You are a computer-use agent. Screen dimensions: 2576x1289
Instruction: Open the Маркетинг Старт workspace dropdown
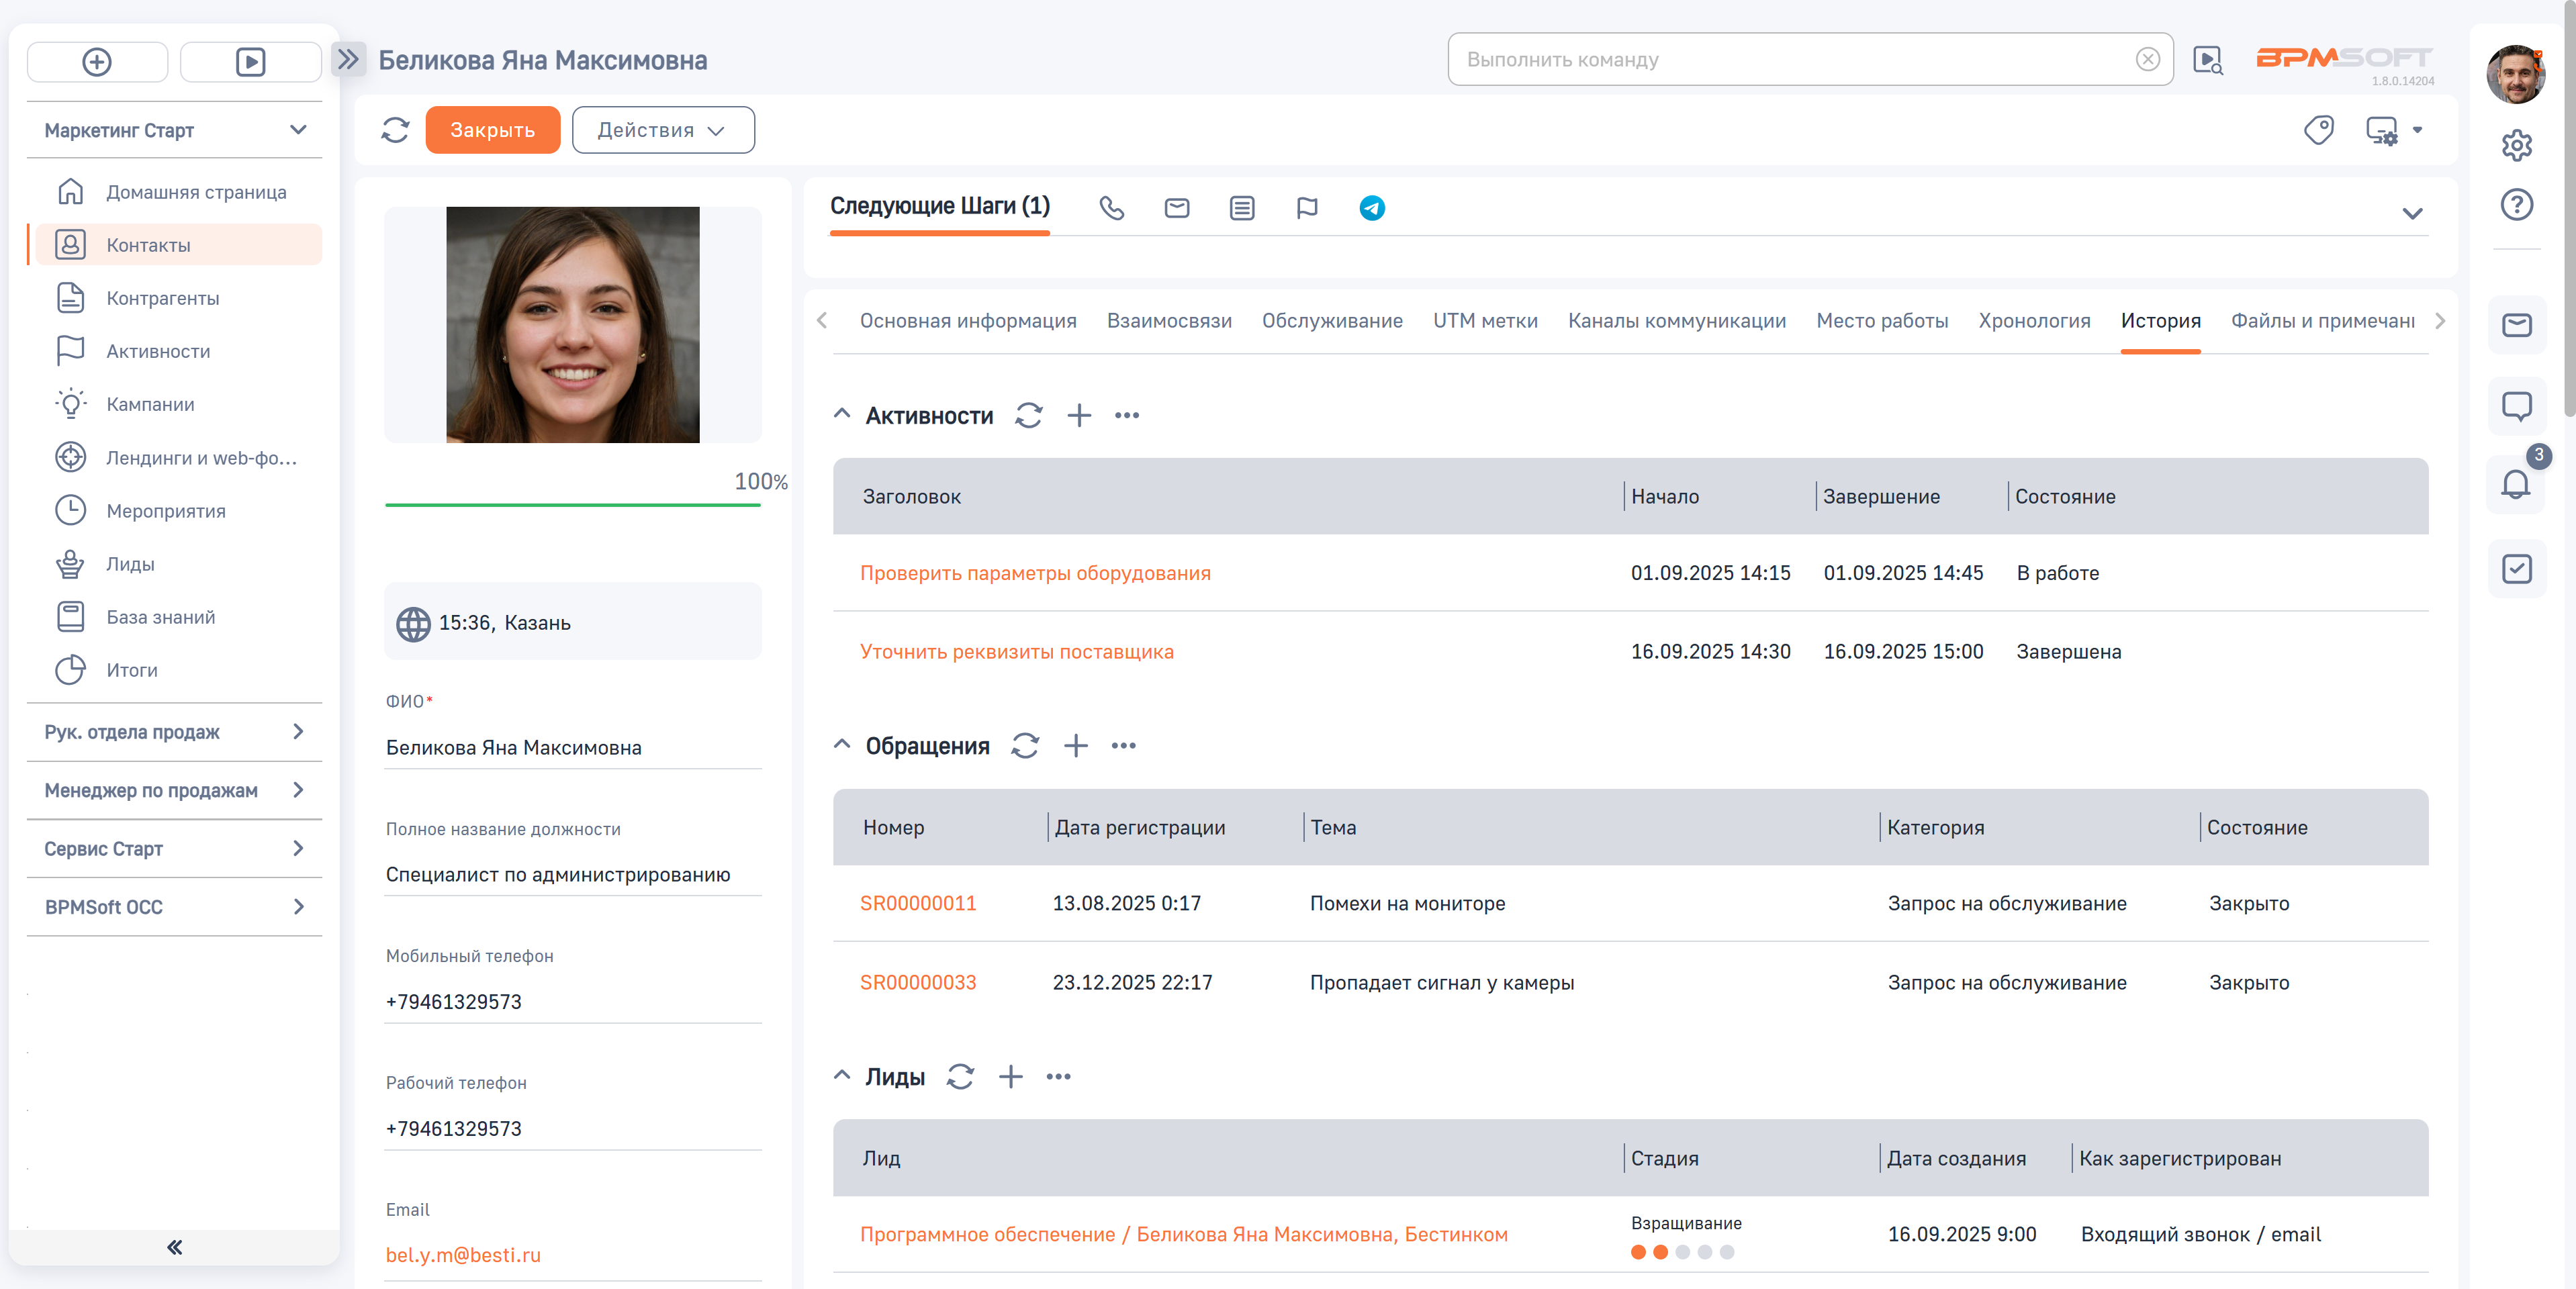coord(174,130)
